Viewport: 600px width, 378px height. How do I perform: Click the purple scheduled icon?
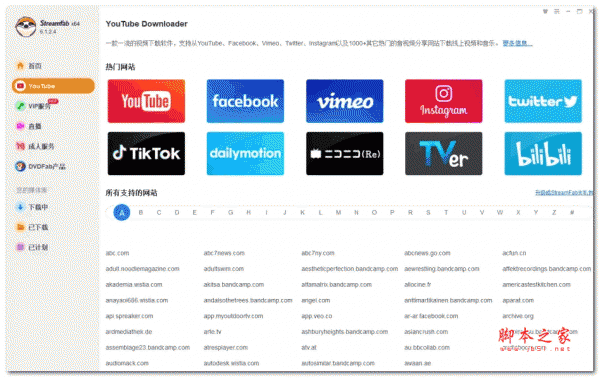click(x=20, y=247)
